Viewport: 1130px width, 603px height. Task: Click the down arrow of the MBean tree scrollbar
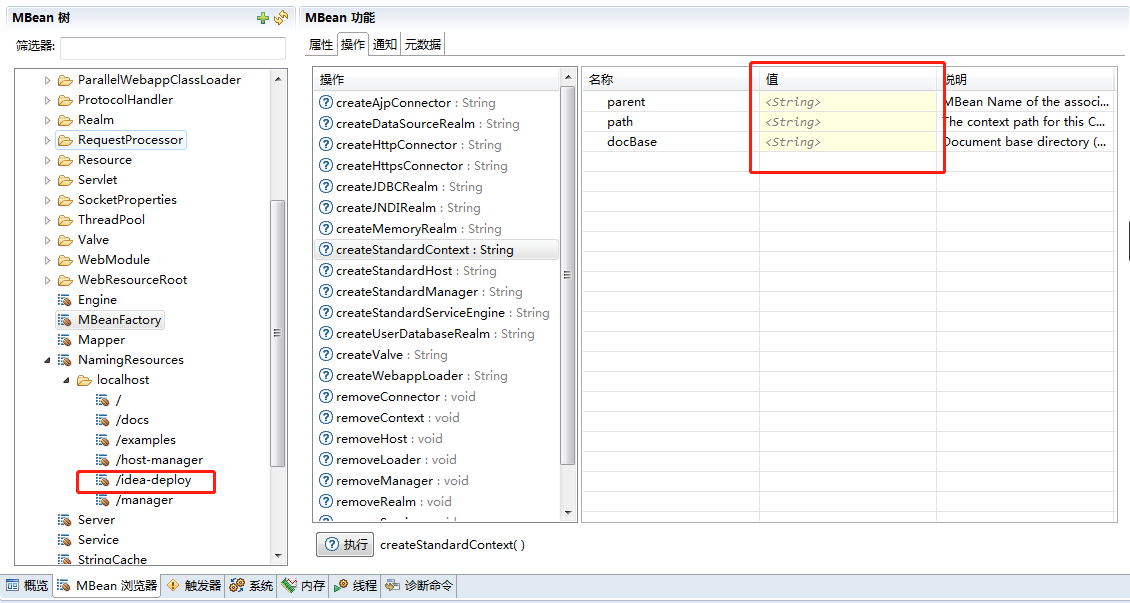click(278, 556)
